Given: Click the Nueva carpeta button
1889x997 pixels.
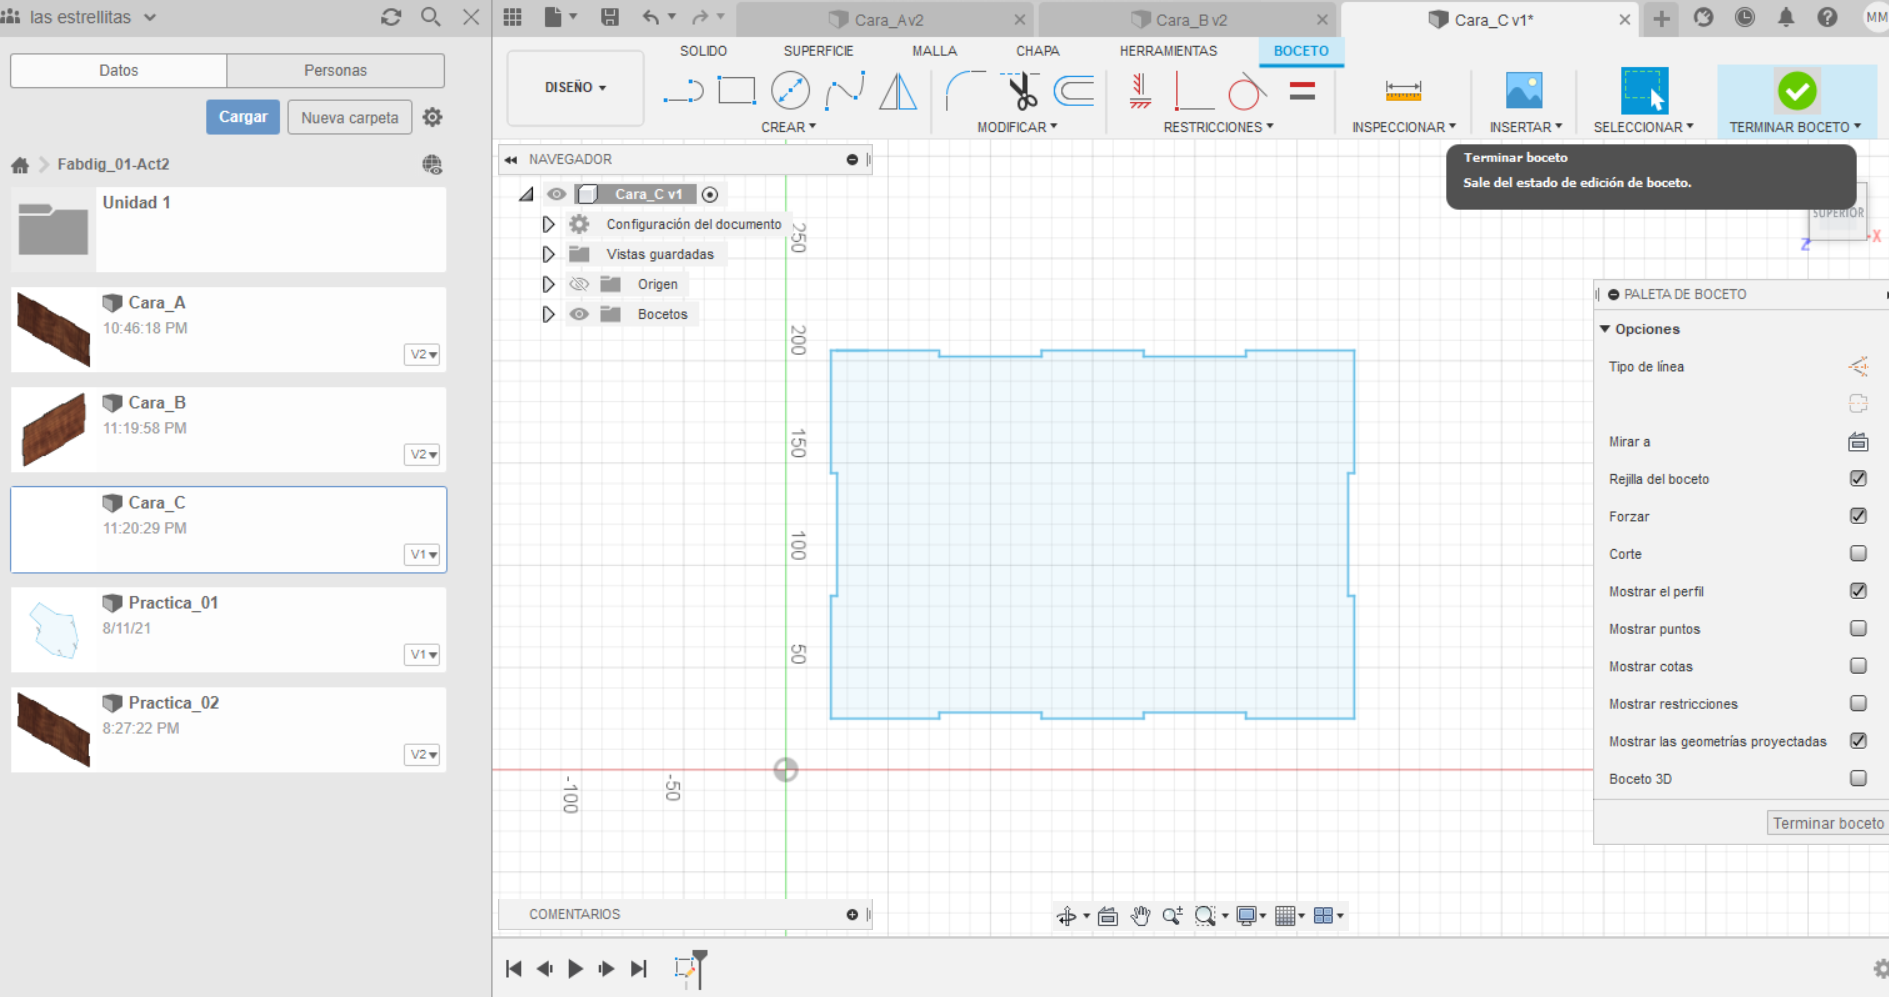Looking at the screenshot, I should click(350, 117).
